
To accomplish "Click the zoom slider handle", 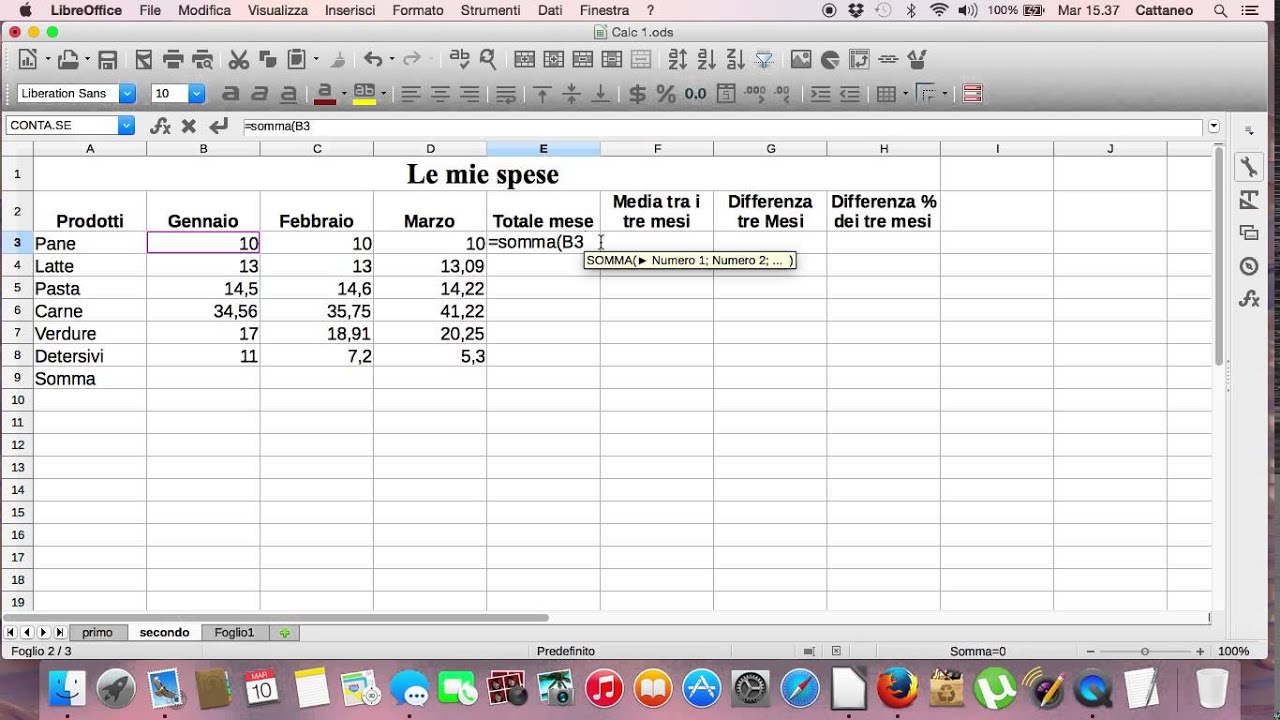I will tap(1145, 651).
